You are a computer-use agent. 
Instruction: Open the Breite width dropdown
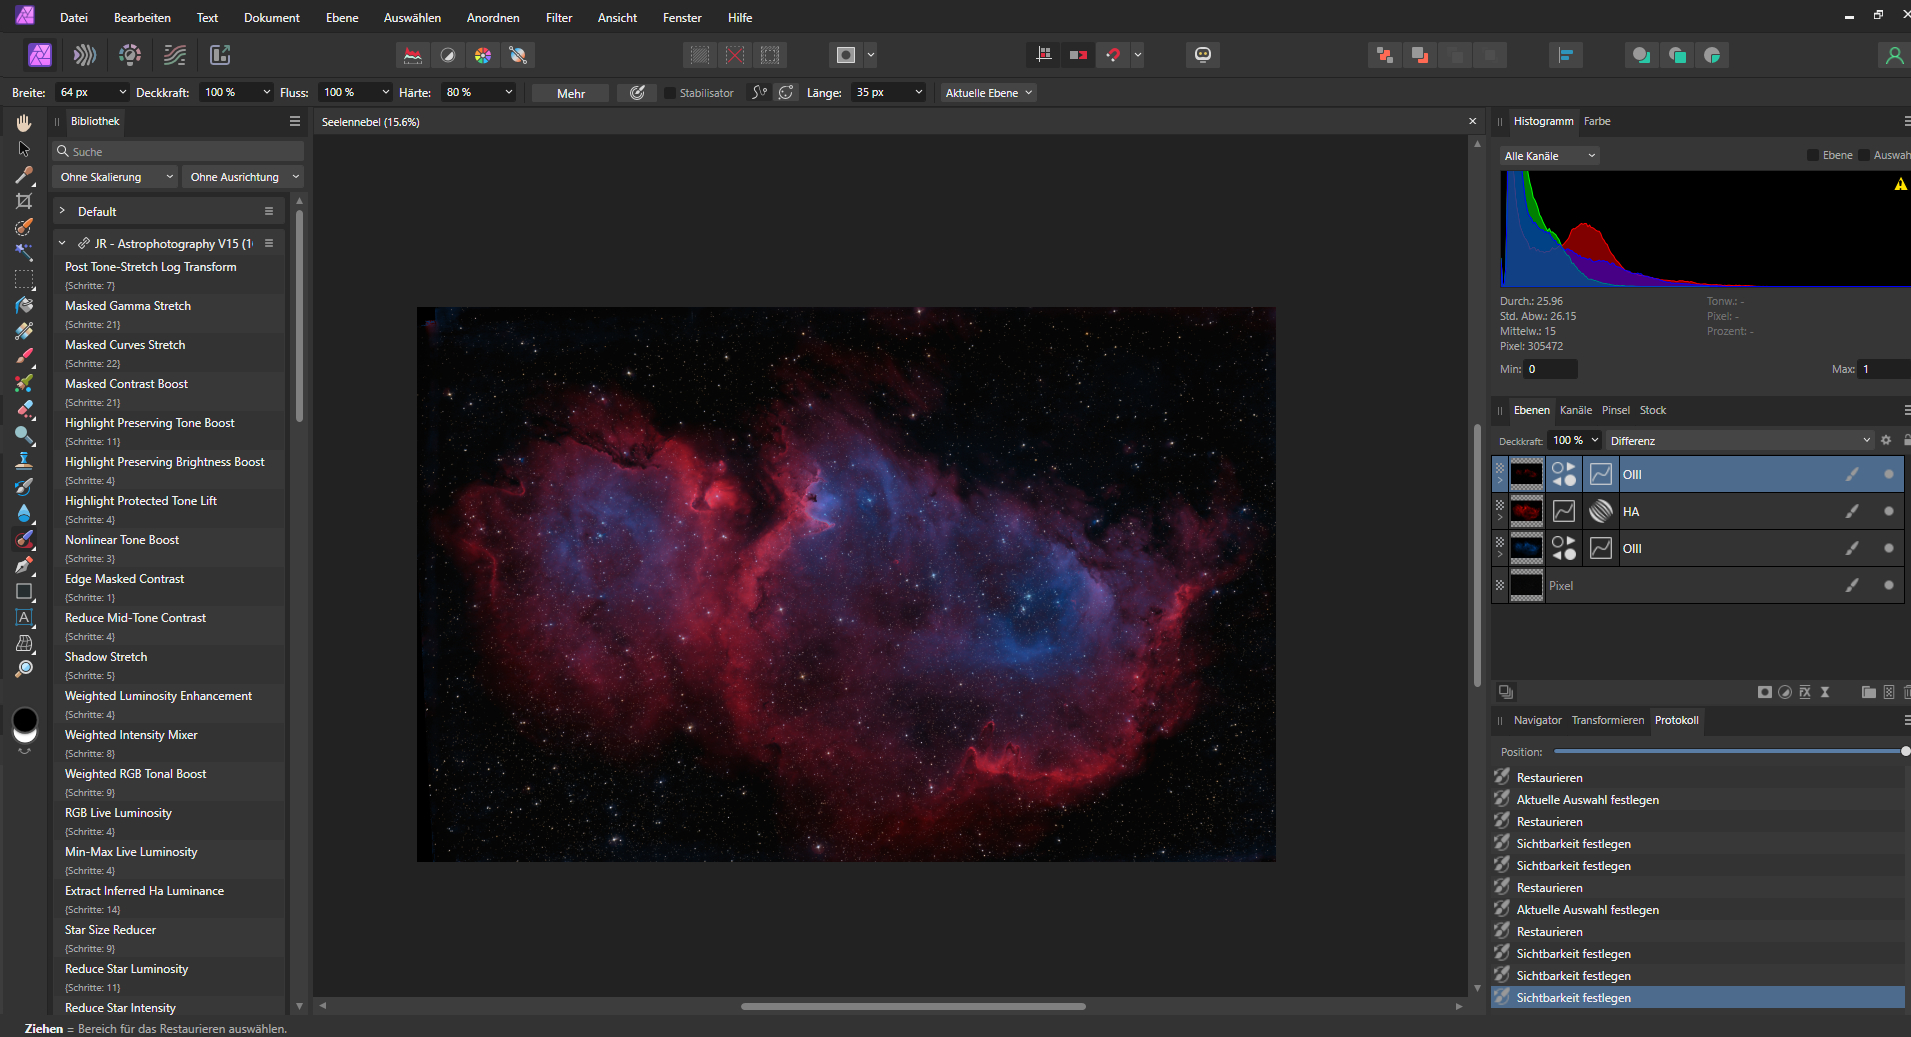coord(122,93)
